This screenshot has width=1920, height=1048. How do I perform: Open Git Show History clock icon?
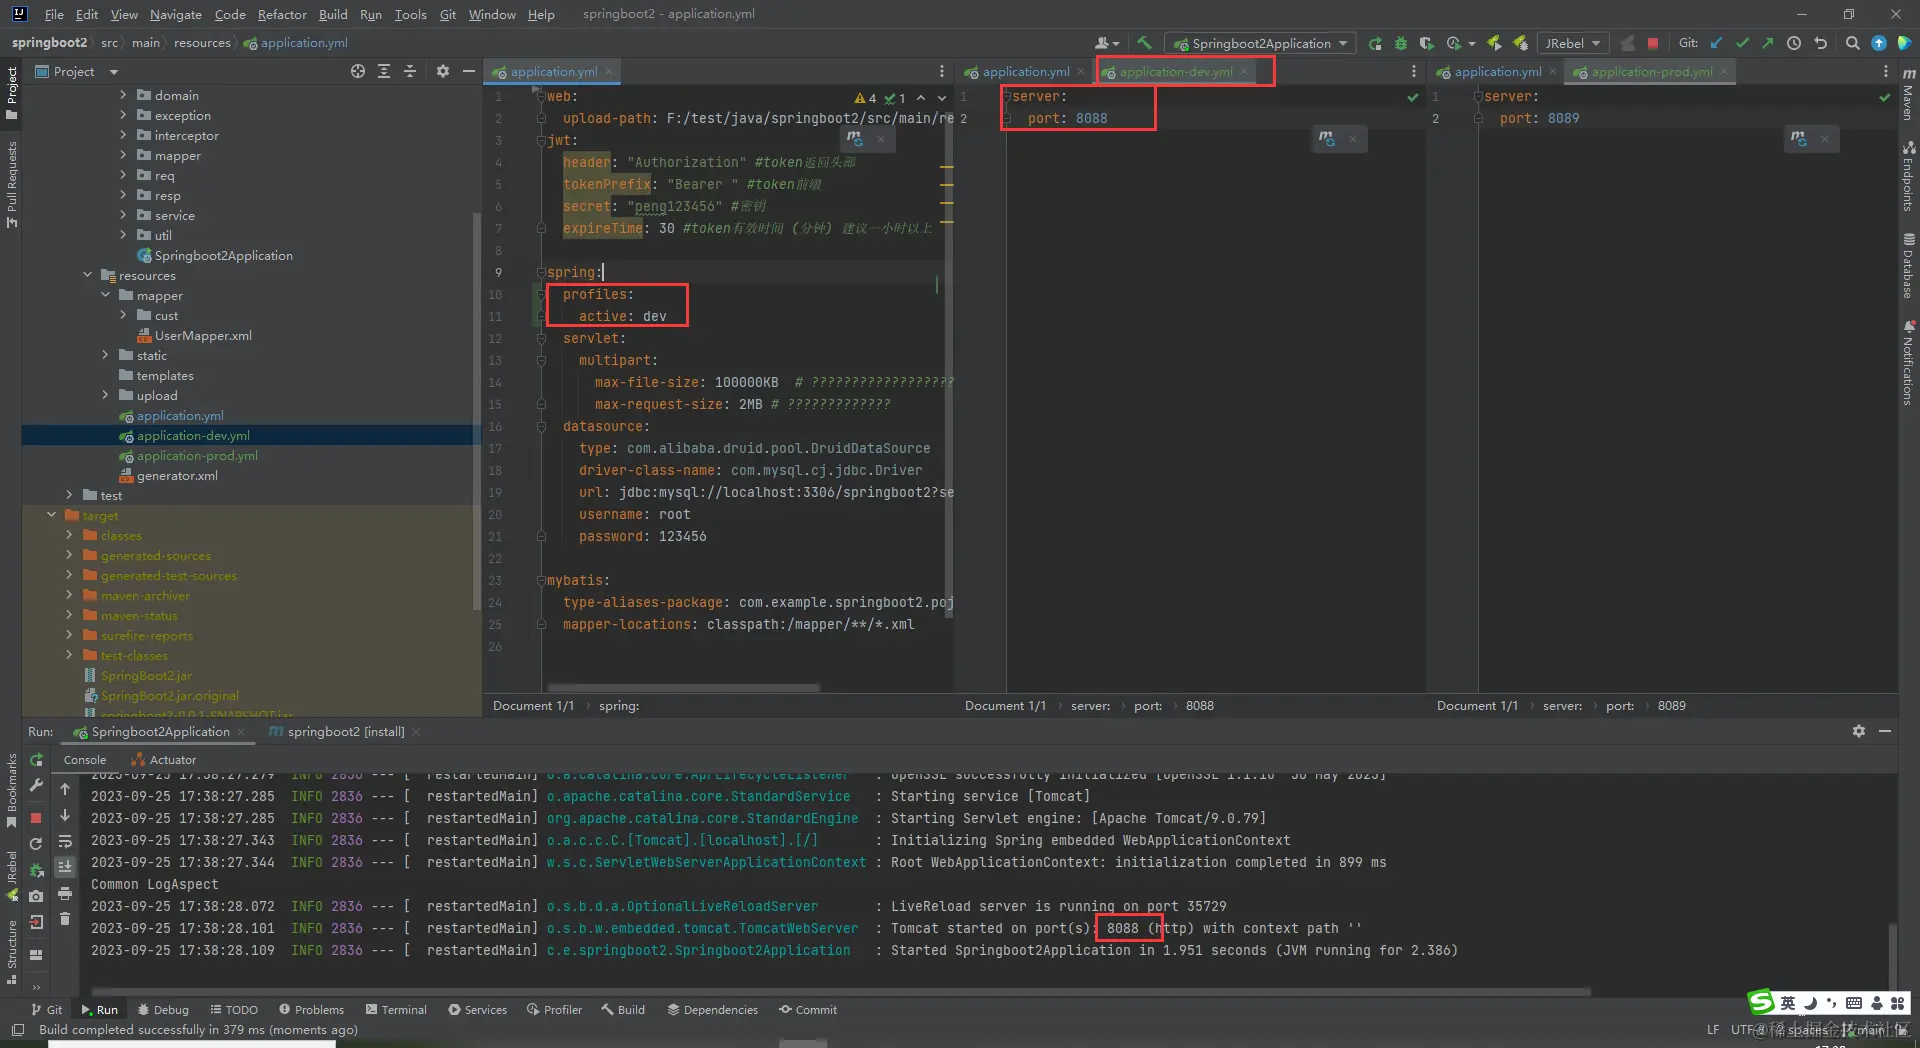point(1794,43)
